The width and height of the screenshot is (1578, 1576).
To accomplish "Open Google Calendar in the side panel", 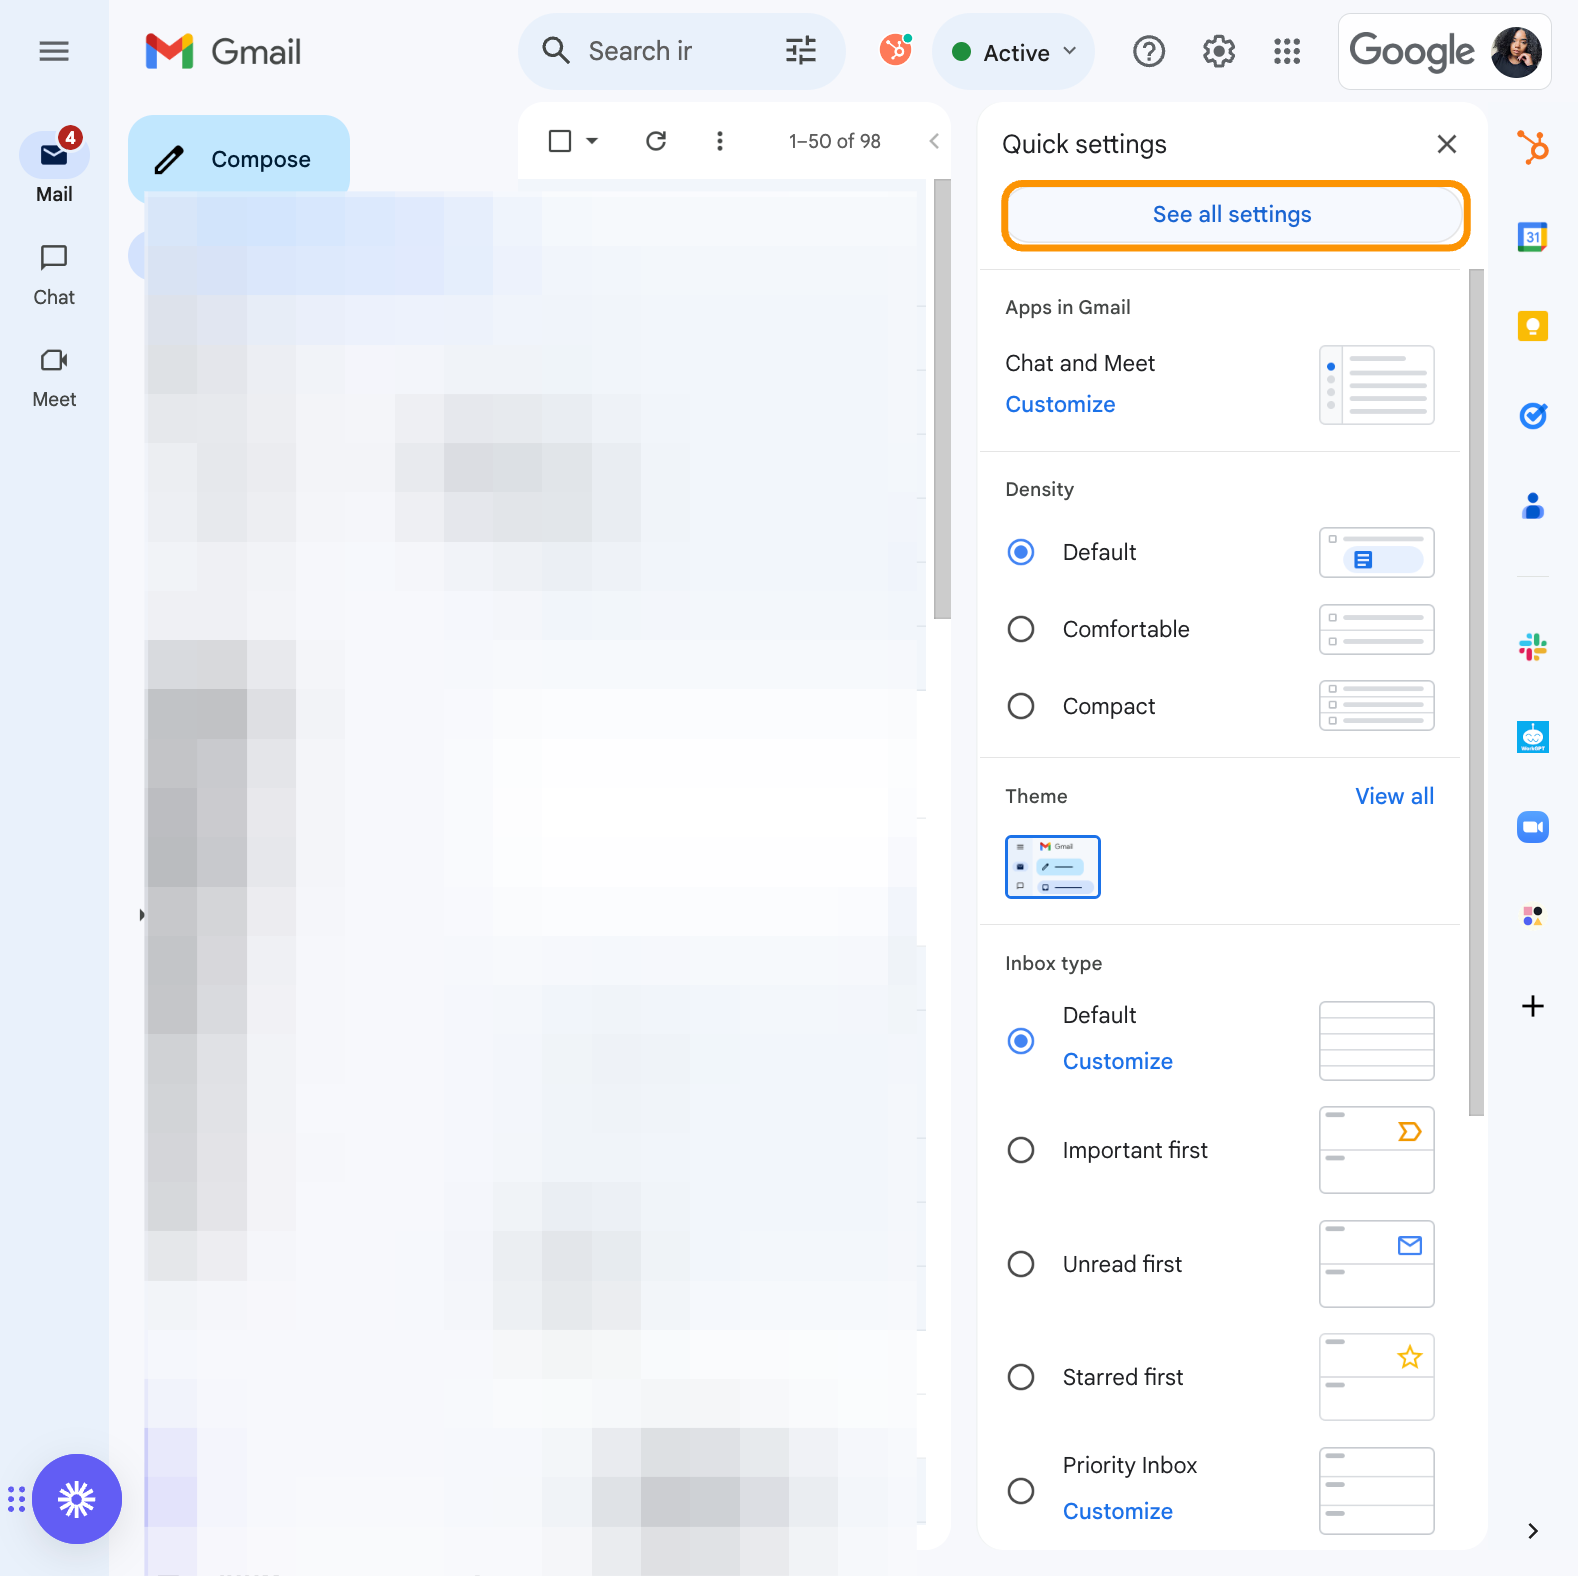I will (1533, 237).
